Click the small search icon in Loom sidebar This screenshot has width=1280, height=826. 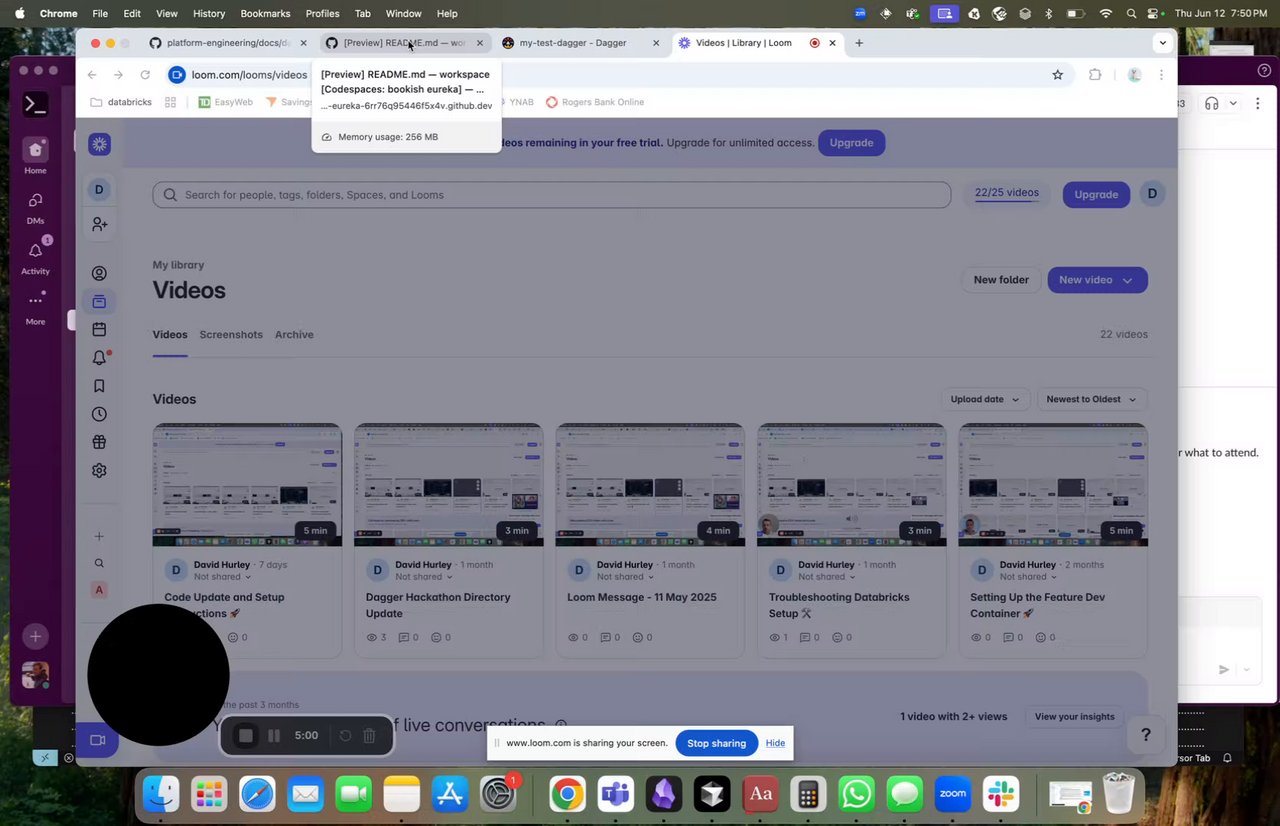click(99, 563)
